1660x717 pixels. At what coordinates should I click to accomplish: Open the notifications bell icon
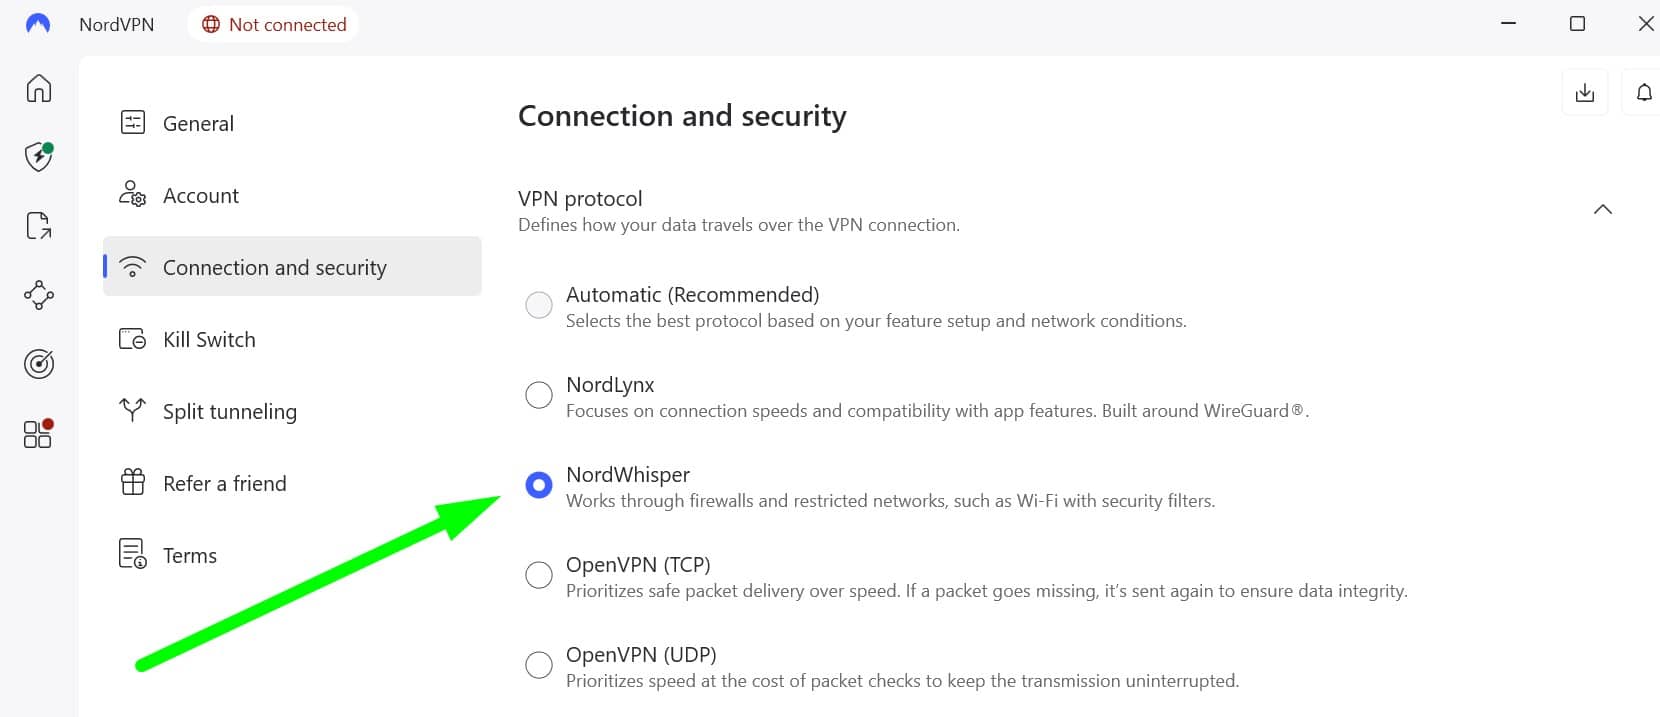point(1644,93)
